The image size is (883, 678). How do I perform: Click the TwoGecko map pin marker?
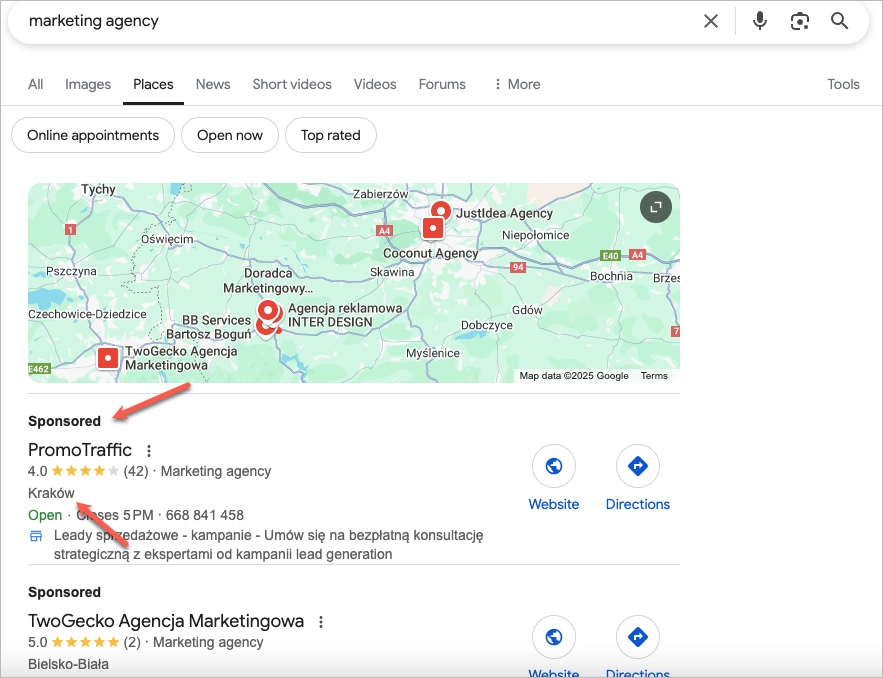pyautogui.click(x=109, y=358)
